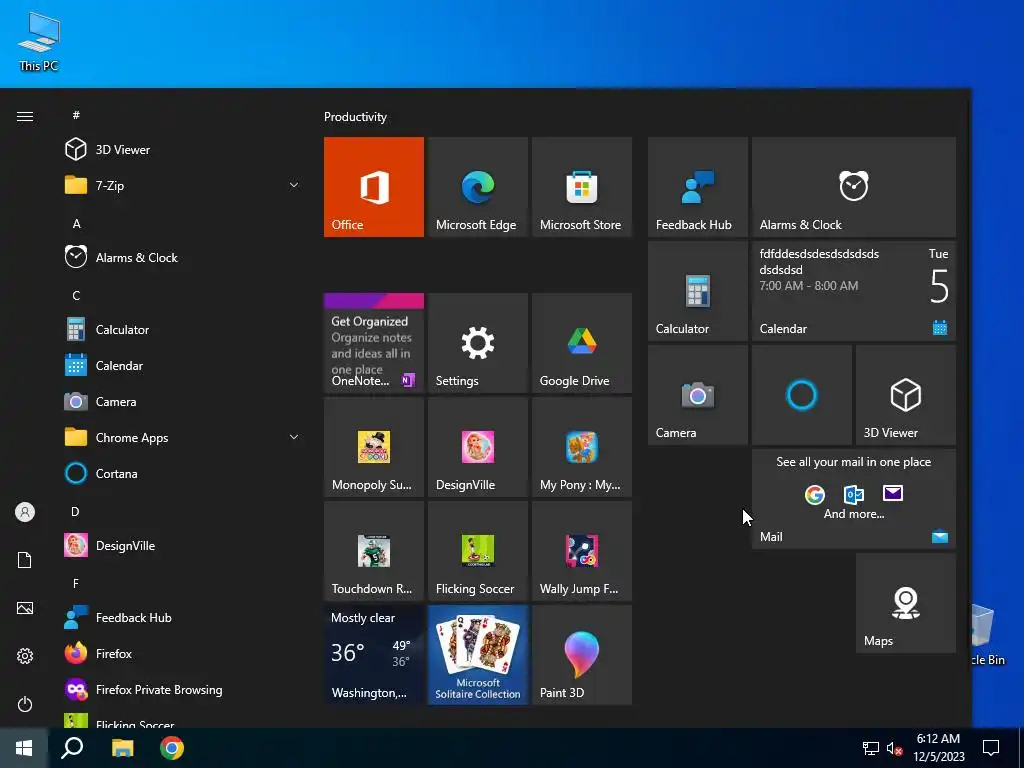Open the notification center icon

pyautogui.click(x=991, y=748)
